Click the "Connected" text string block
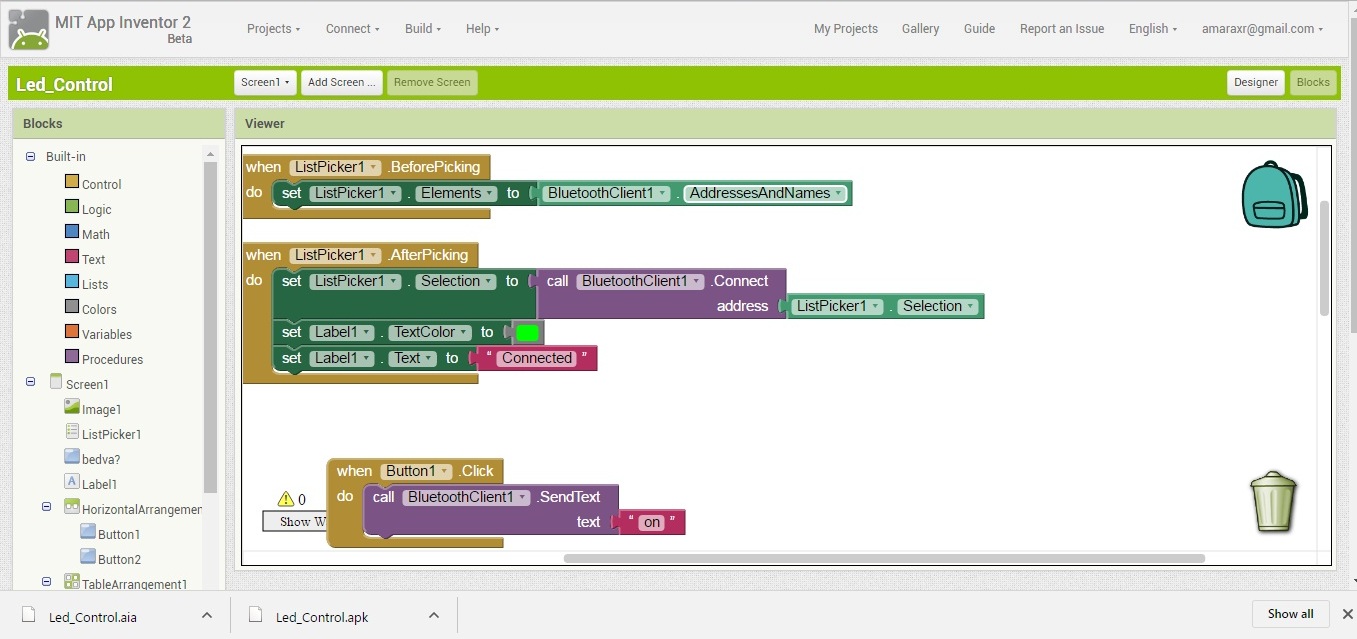1357x639 pixels. pyautogui.click(x=536, y=358)
